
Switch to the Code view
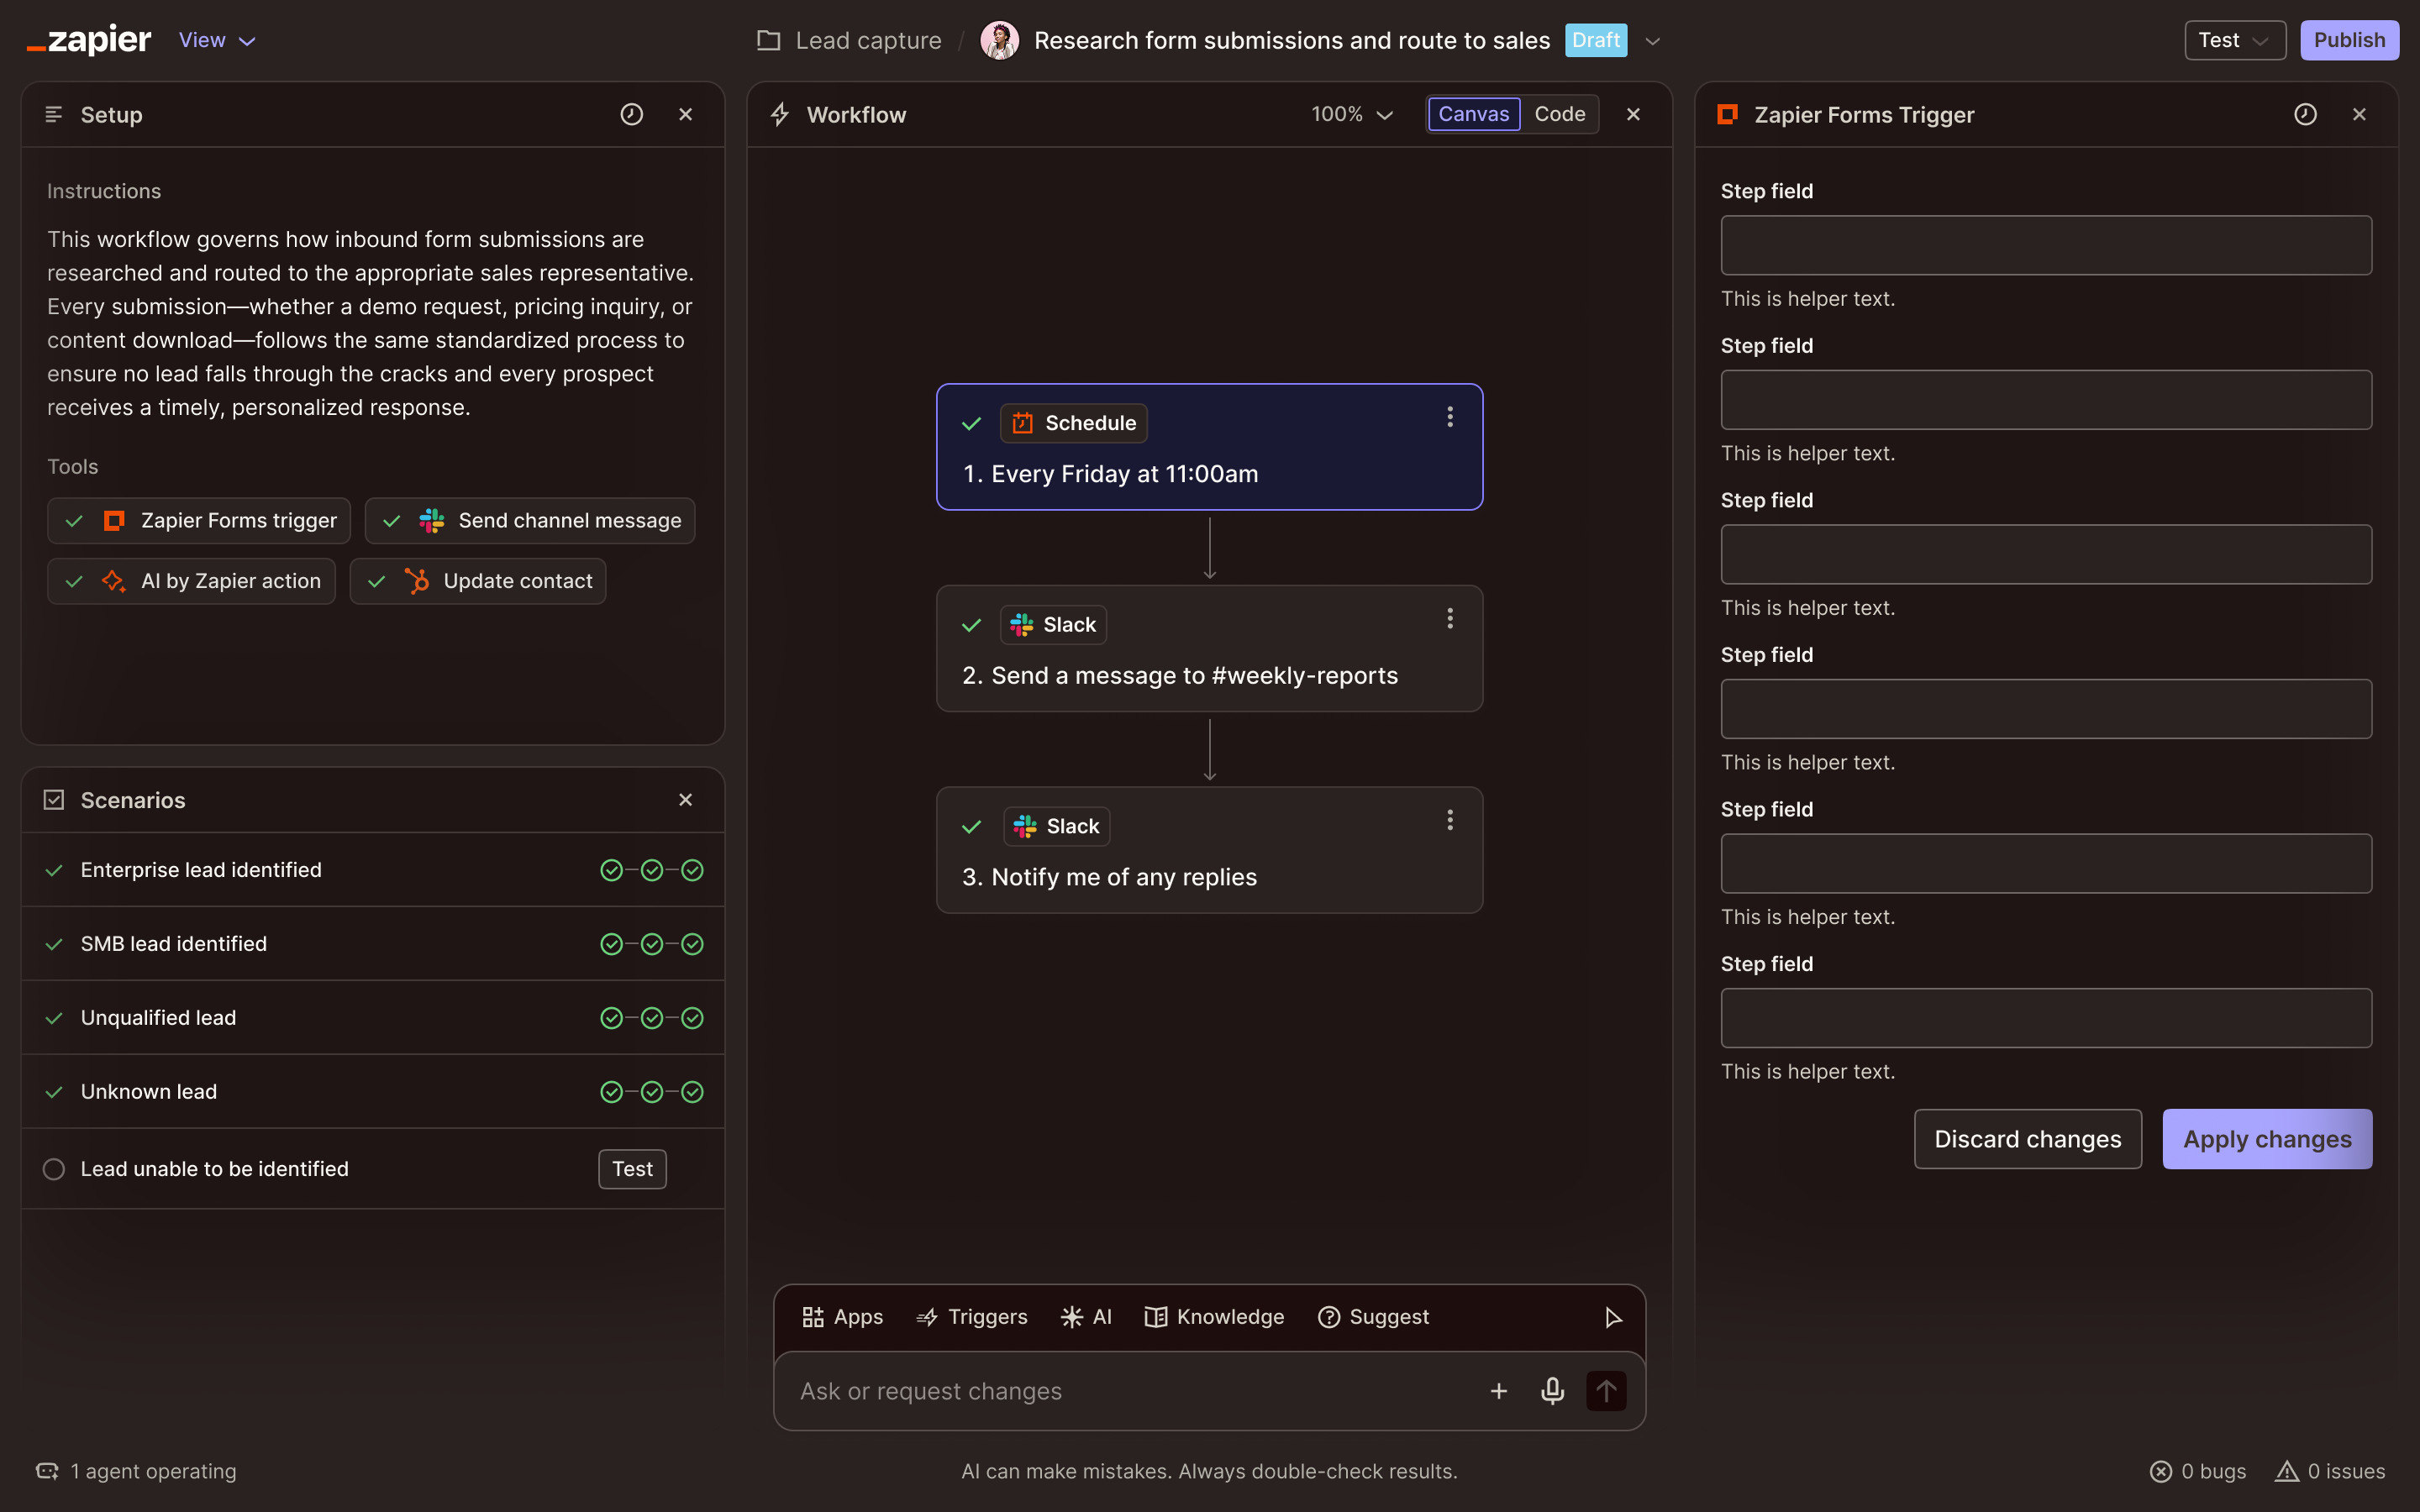click(x=1559, y=114)
